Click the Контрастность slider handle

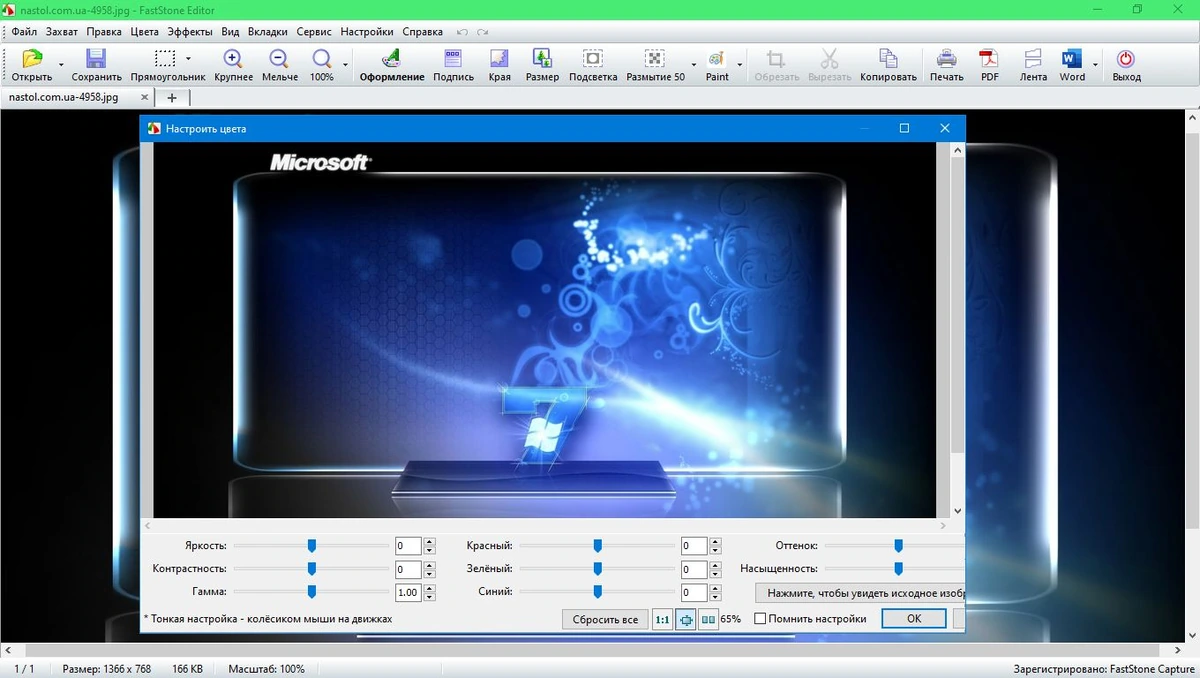tap(312, 568)
